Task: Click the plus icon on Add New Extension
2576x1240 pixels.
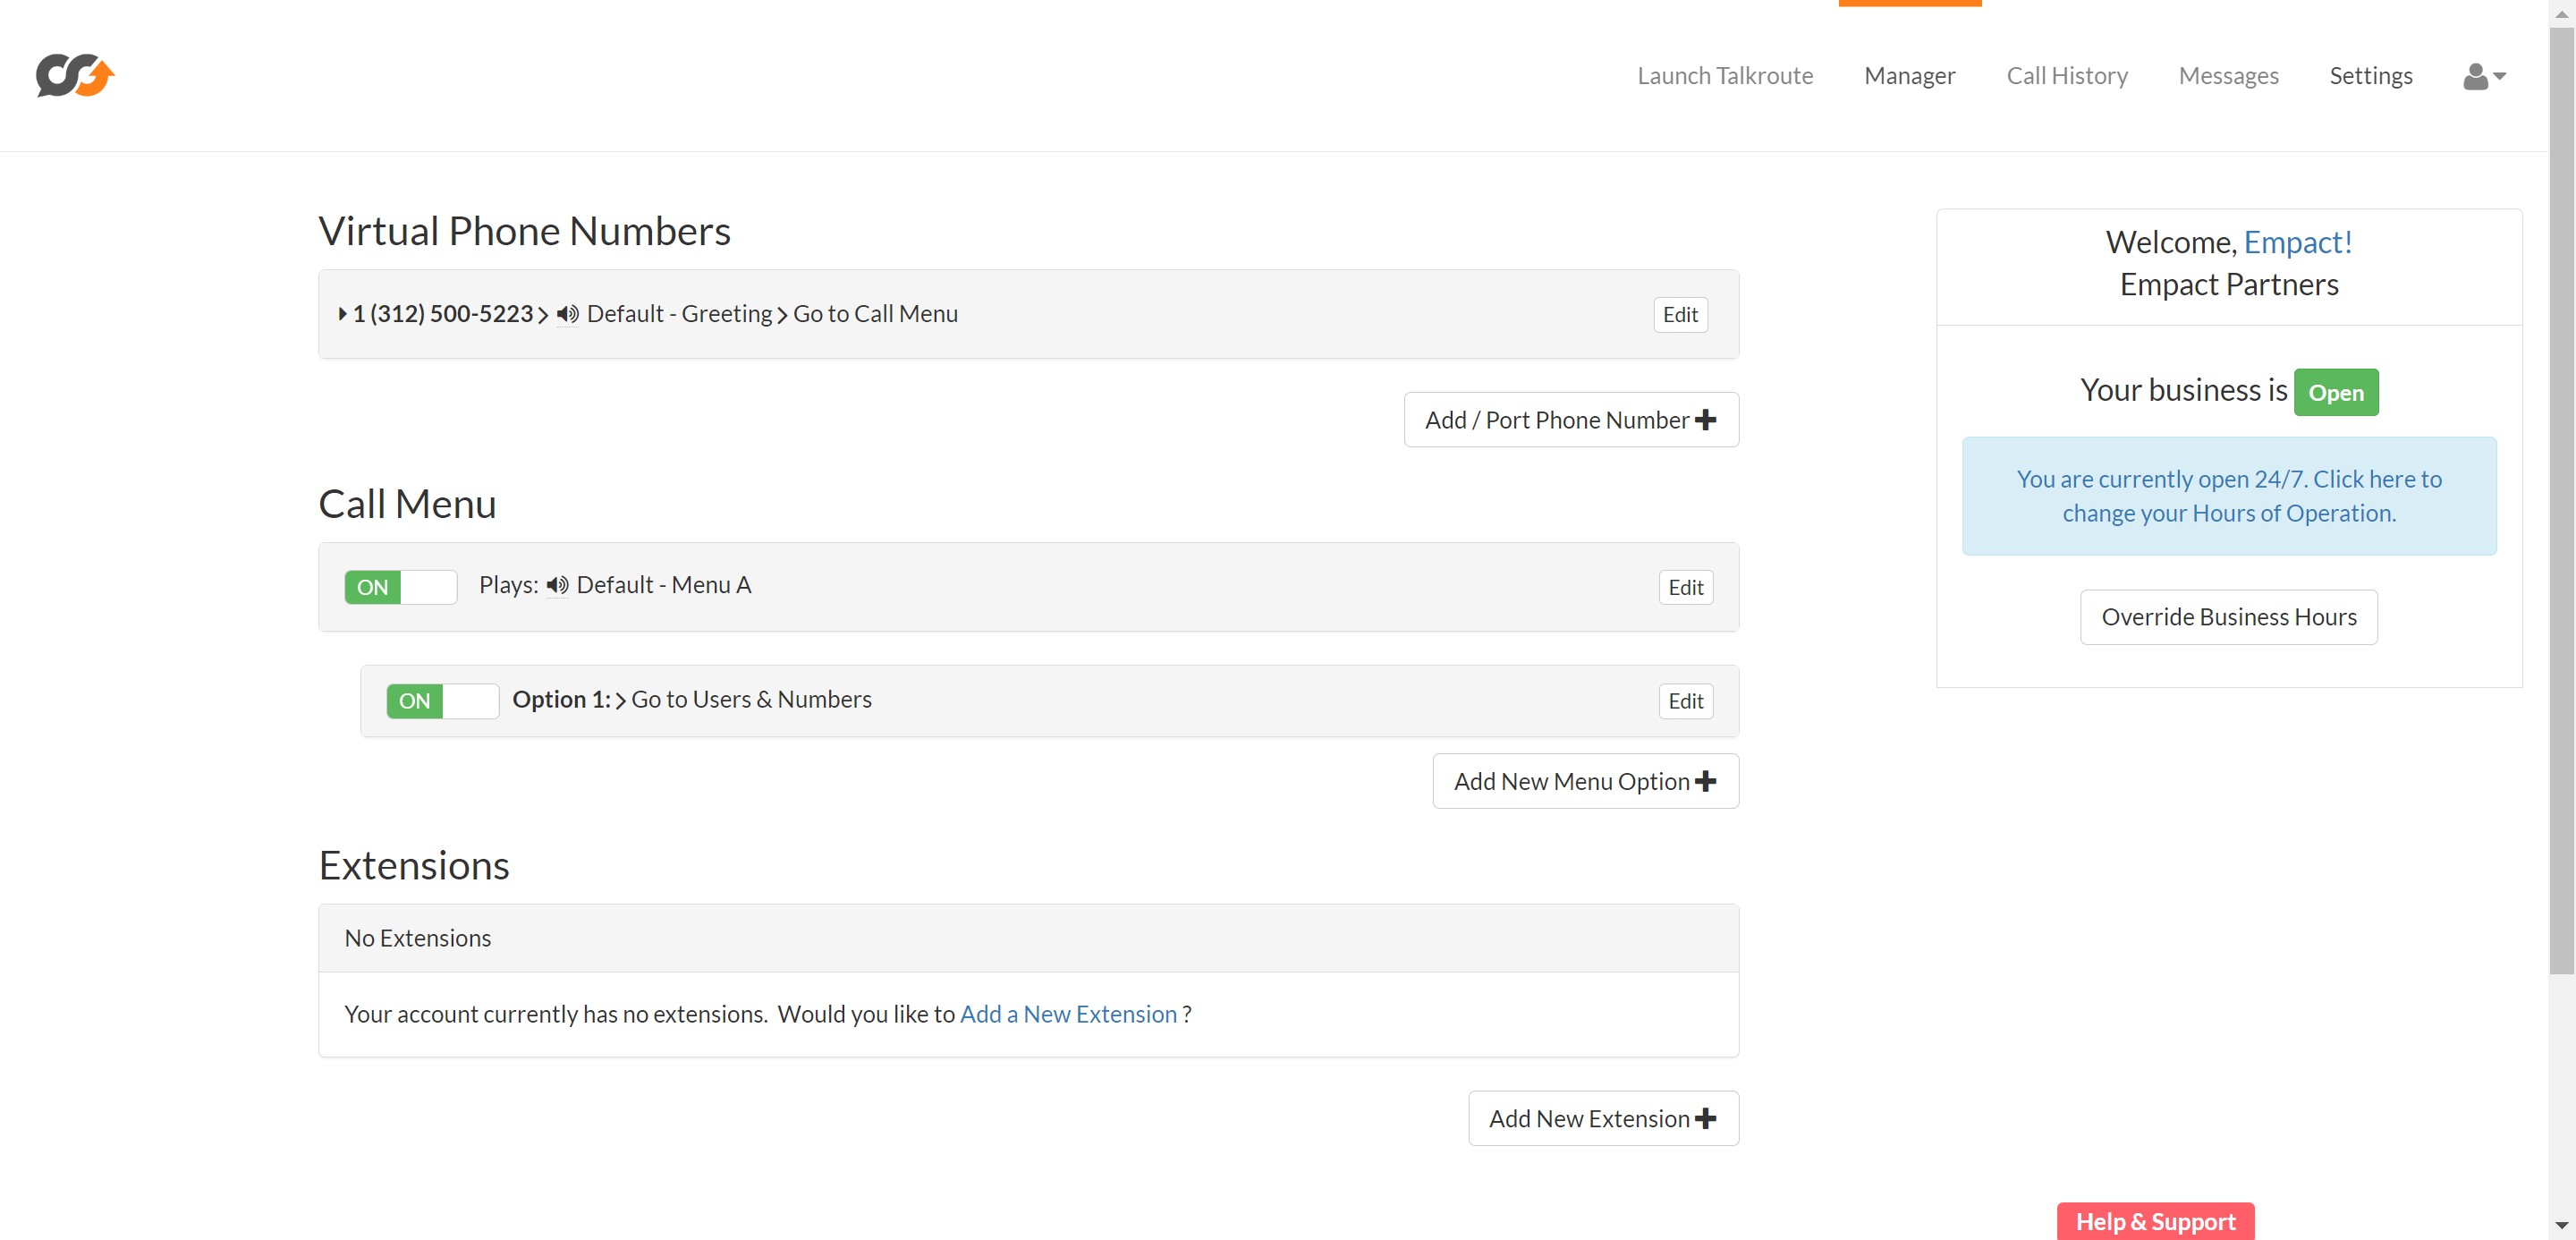Action: point(1706,1118)
